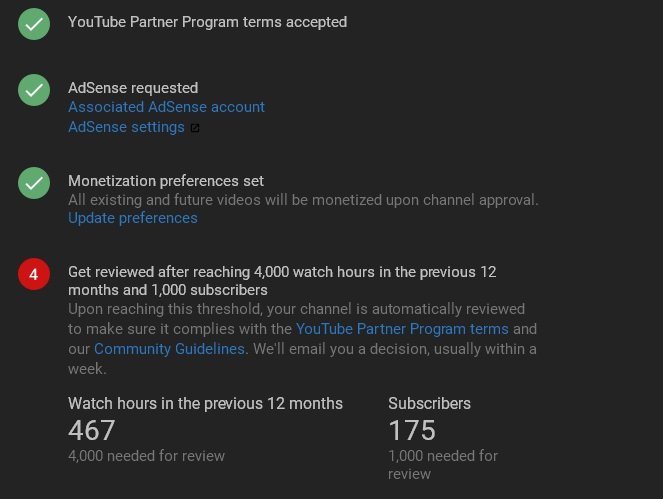
Task: Click the green checkmark next to AdSense requested
Action: coord(34,90)
